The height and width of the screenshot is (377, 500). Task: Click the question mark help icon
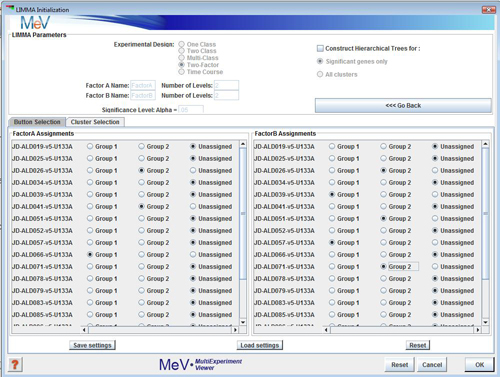tap(15, 364)
